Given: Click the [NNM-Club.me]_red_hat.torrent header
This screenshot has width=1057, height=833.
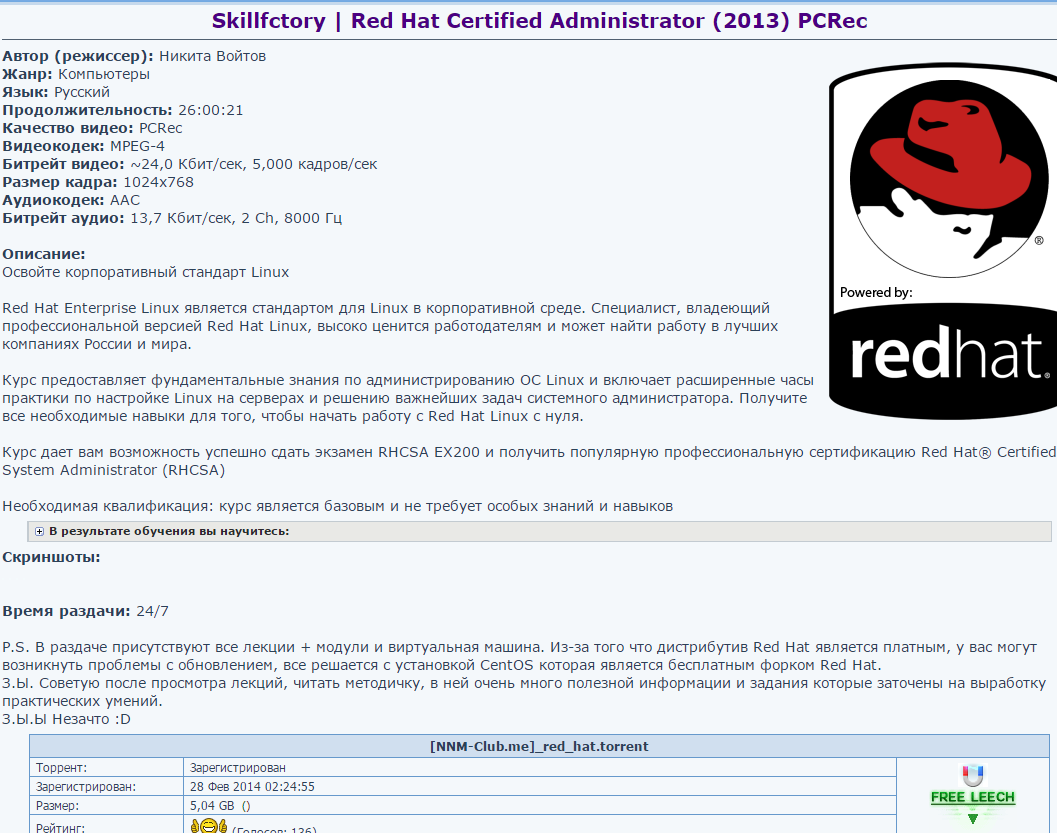Looking at the screenshot, I should point(539,746).
